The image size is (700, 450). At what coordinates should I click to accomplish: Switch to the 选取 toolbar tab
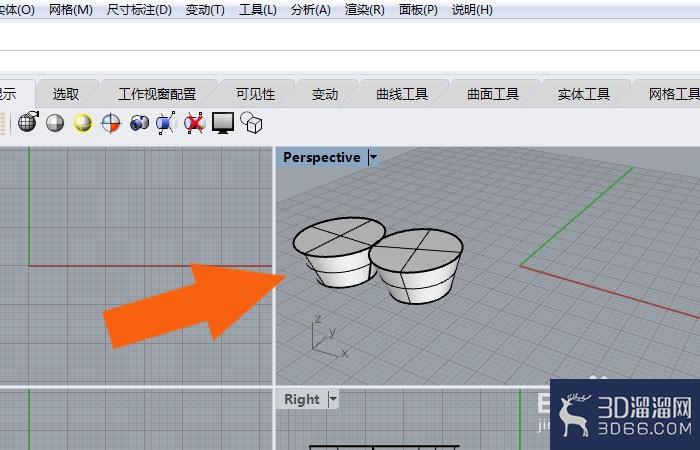(66, 94)
